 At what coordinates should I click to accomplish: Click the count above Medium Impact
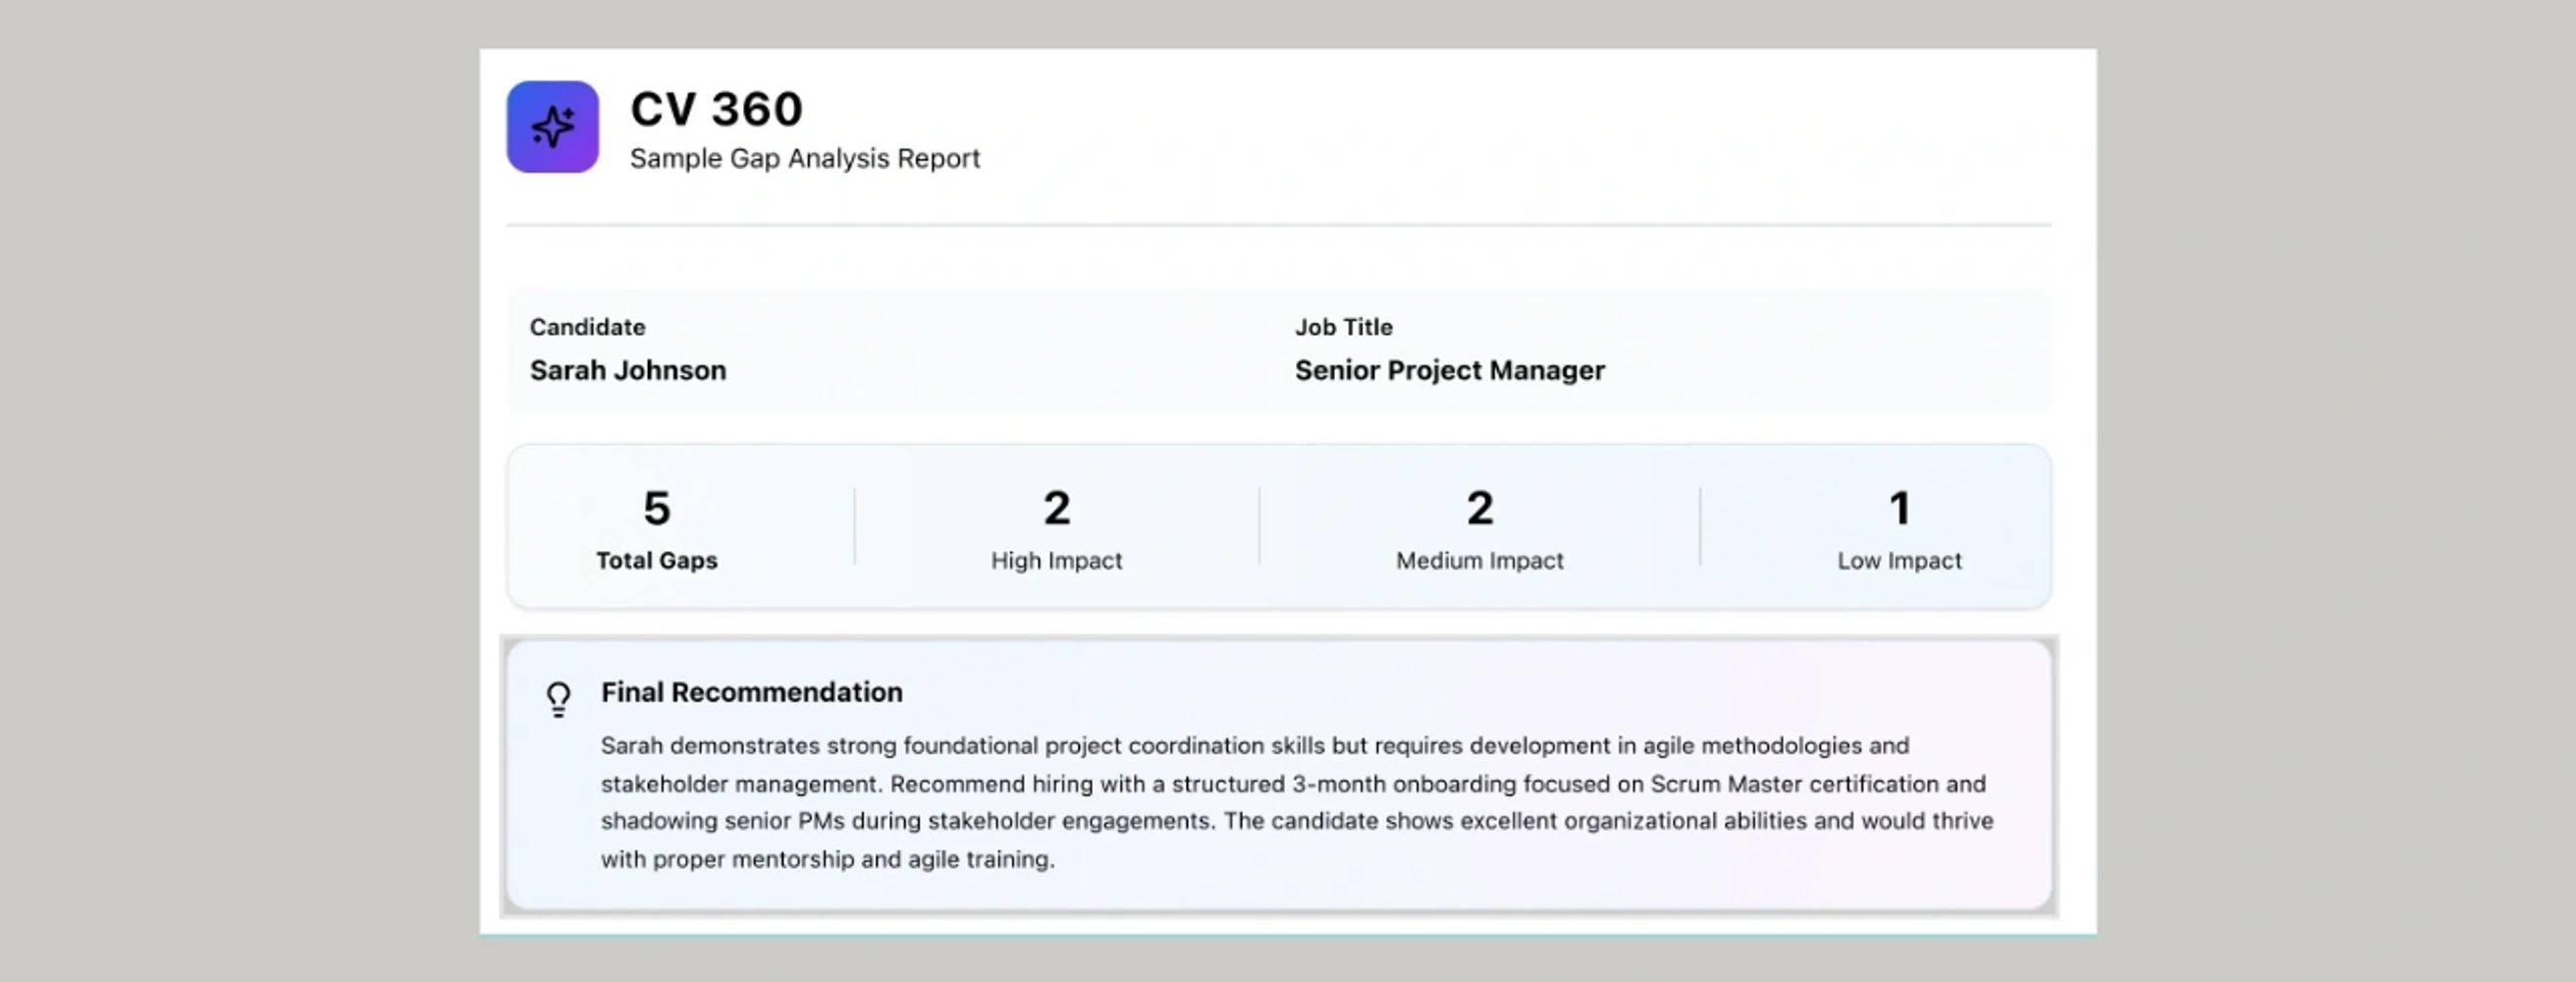[1479, 508]
